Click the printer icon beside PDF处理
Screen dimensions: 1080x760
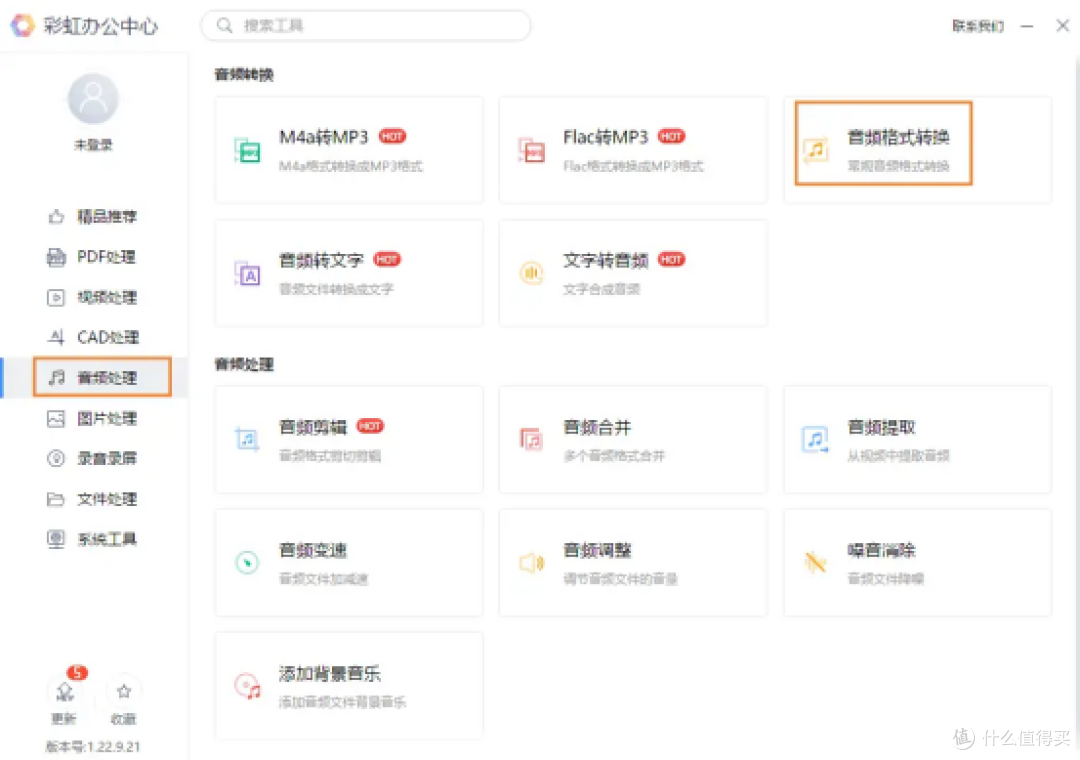56,257
